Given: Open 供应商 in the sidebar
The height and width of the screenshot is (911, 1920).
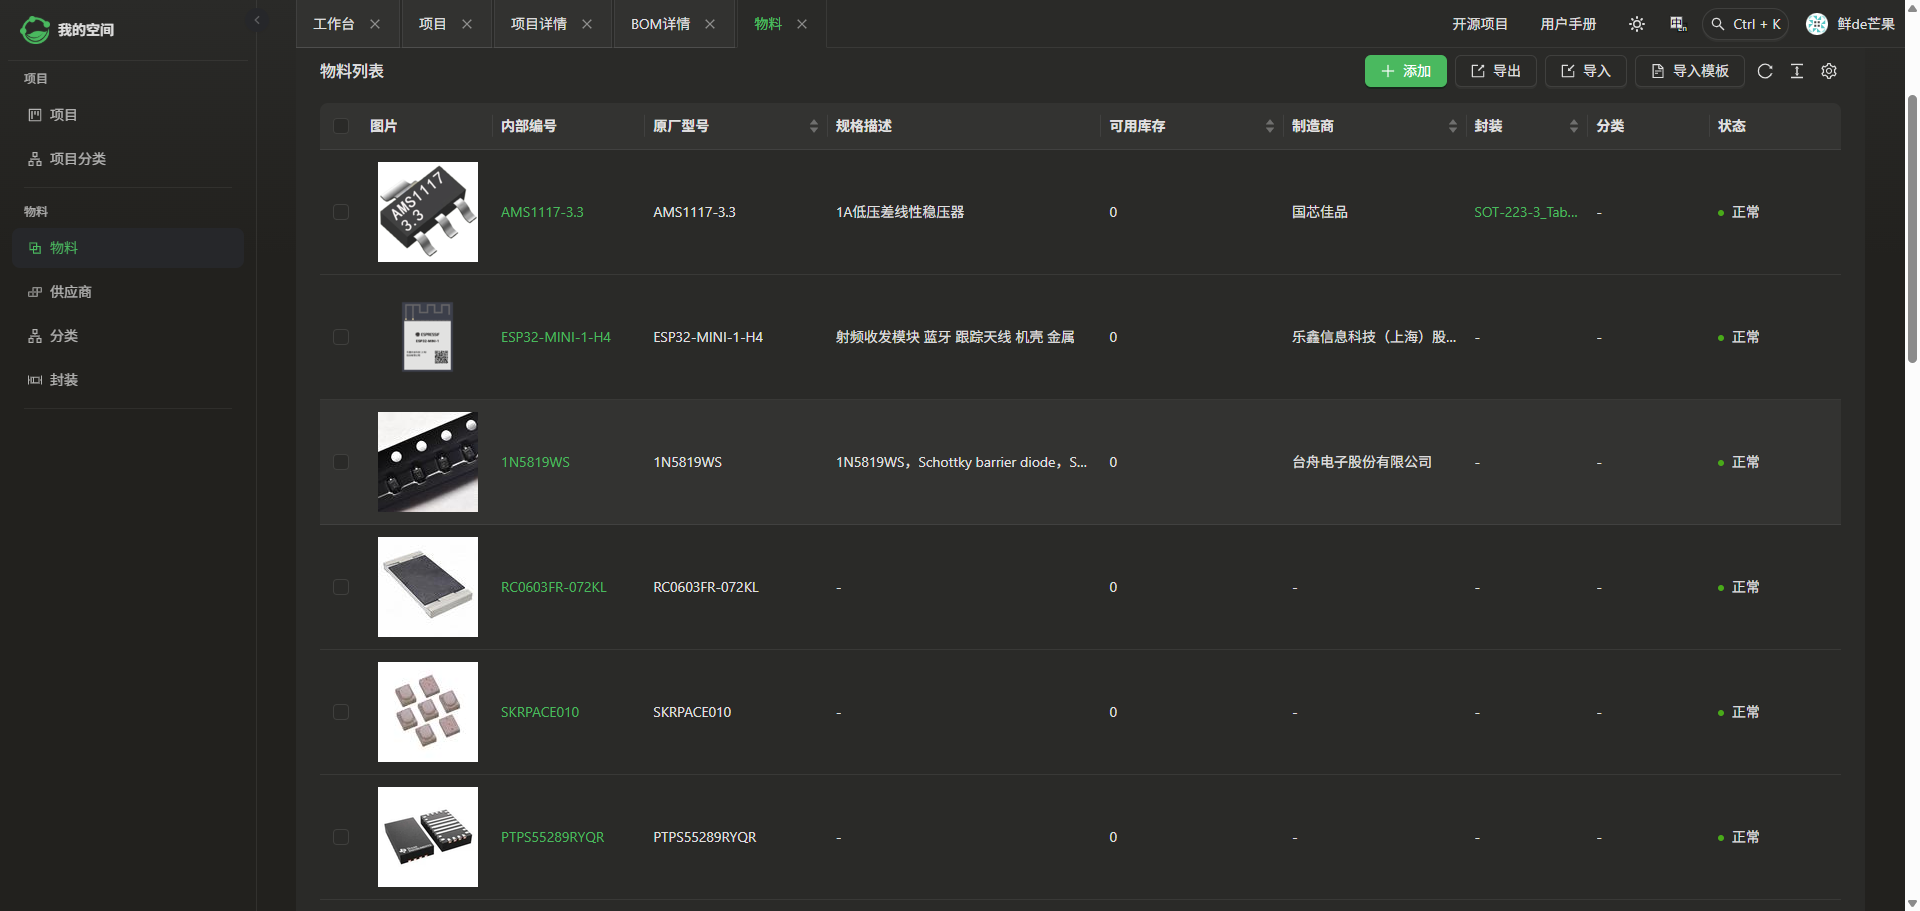Looking at the screenshot, I should [70, 292].
